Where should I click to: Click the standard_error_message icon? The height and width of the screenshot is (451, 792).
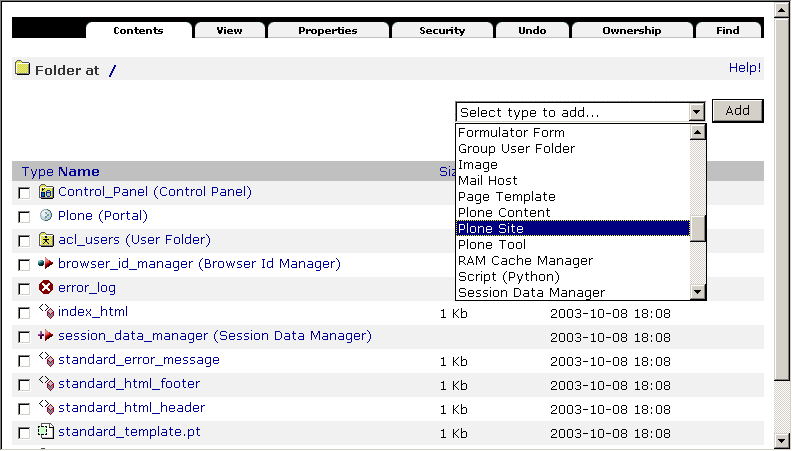pyautogui.click(x=46, y=359)
